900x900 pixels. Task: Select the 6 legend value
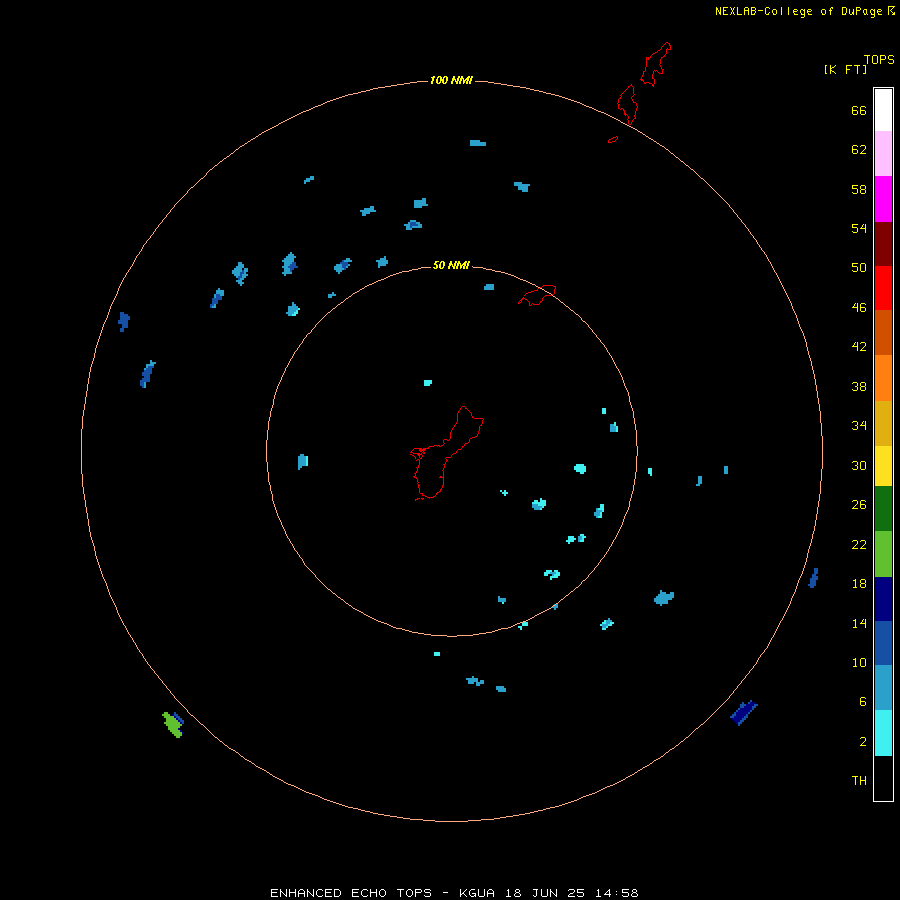click(x=863, y=702)
